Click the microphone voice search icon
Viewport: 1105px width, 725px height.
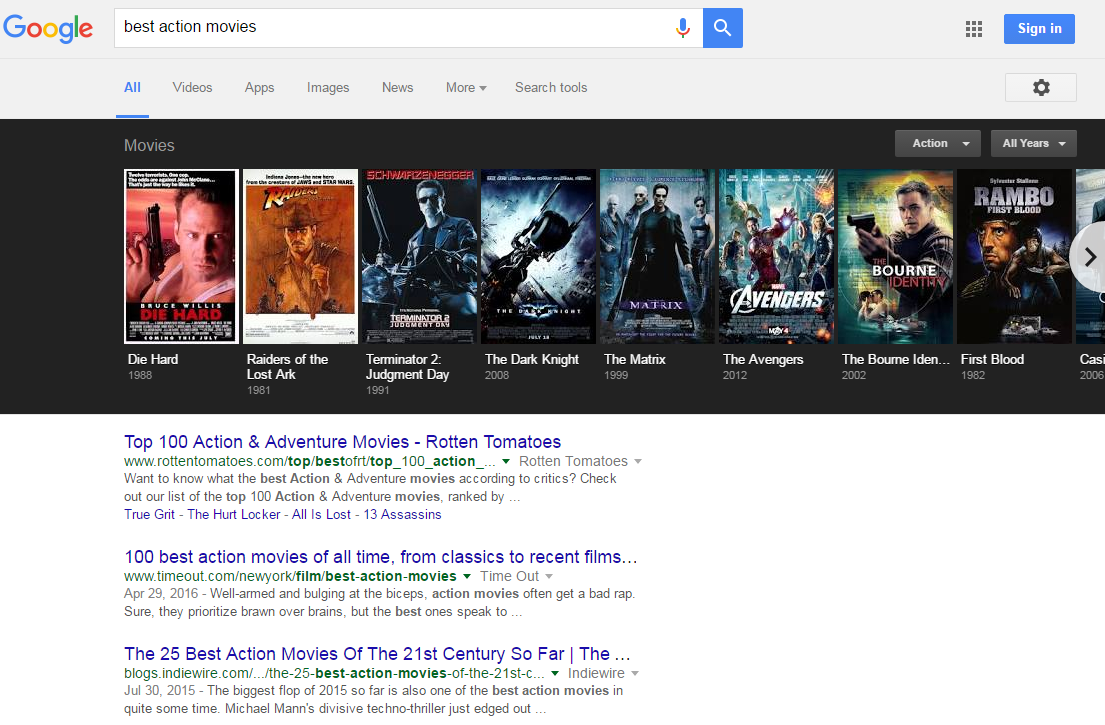(683, 28)
